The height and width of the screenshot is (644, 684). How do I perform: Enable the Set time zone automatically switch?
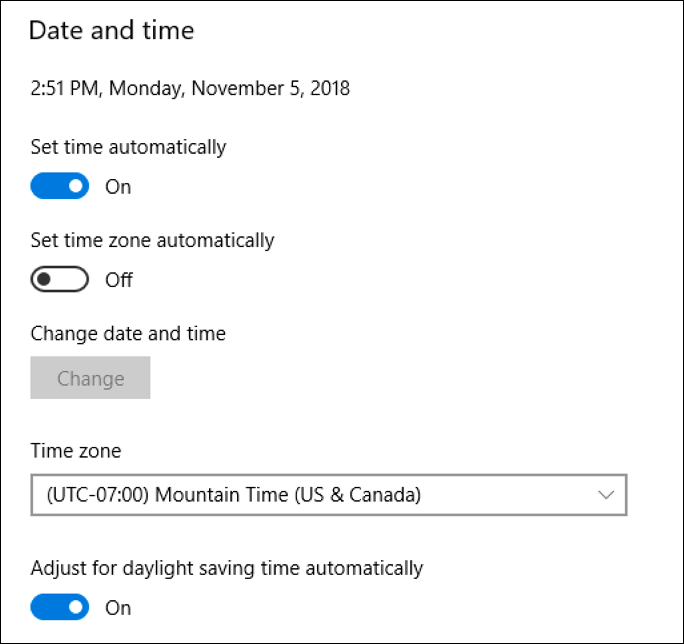point(59,279)
